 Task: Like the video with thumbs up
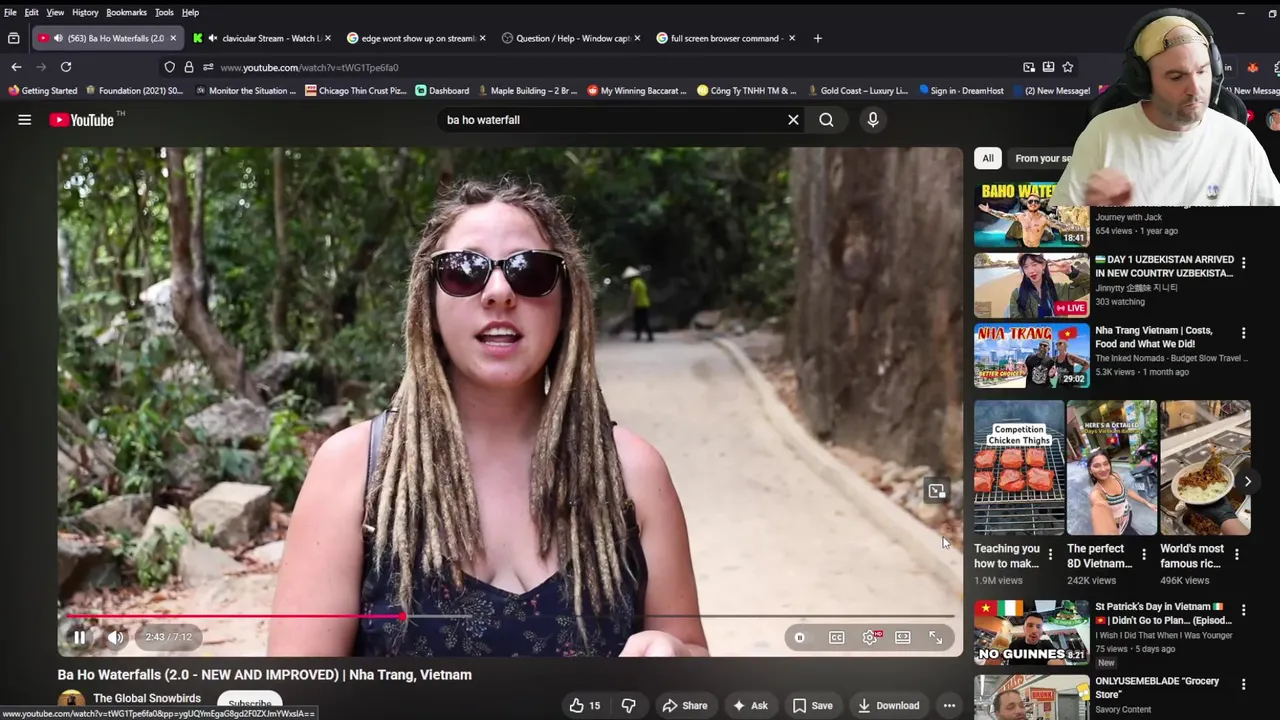585,705
